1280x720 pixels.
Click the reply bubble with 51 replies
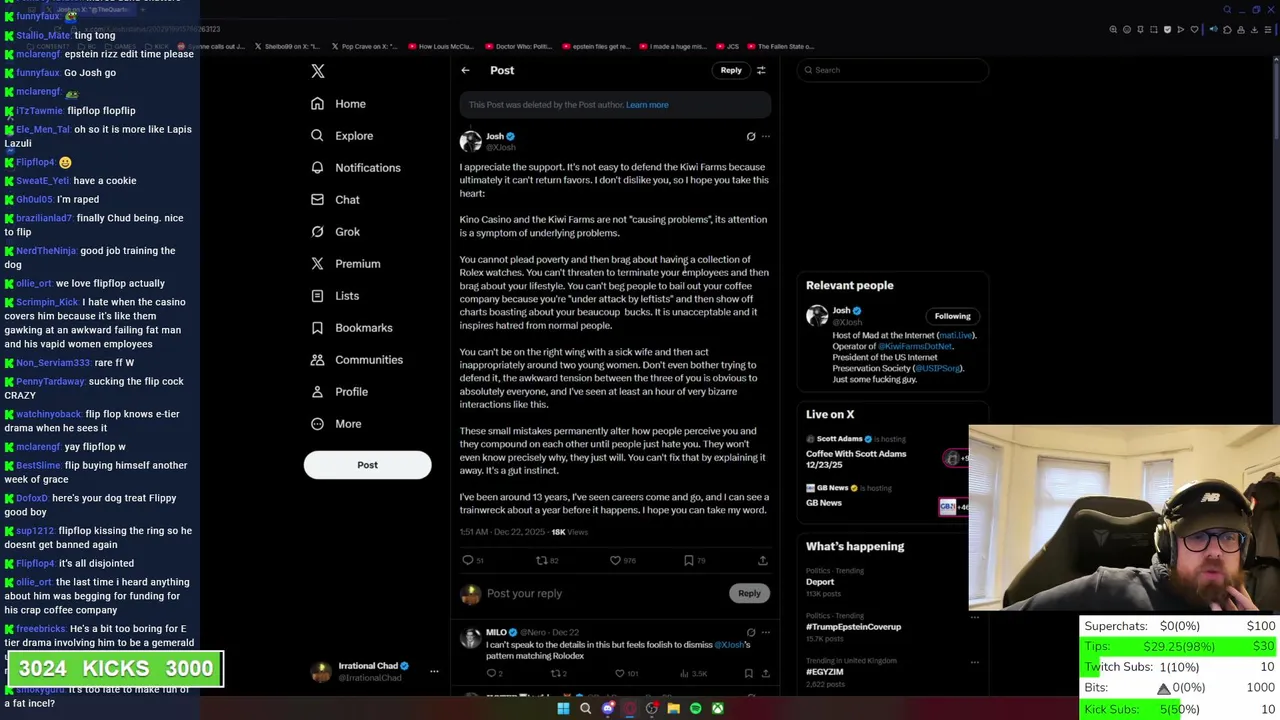click(473, 560)
